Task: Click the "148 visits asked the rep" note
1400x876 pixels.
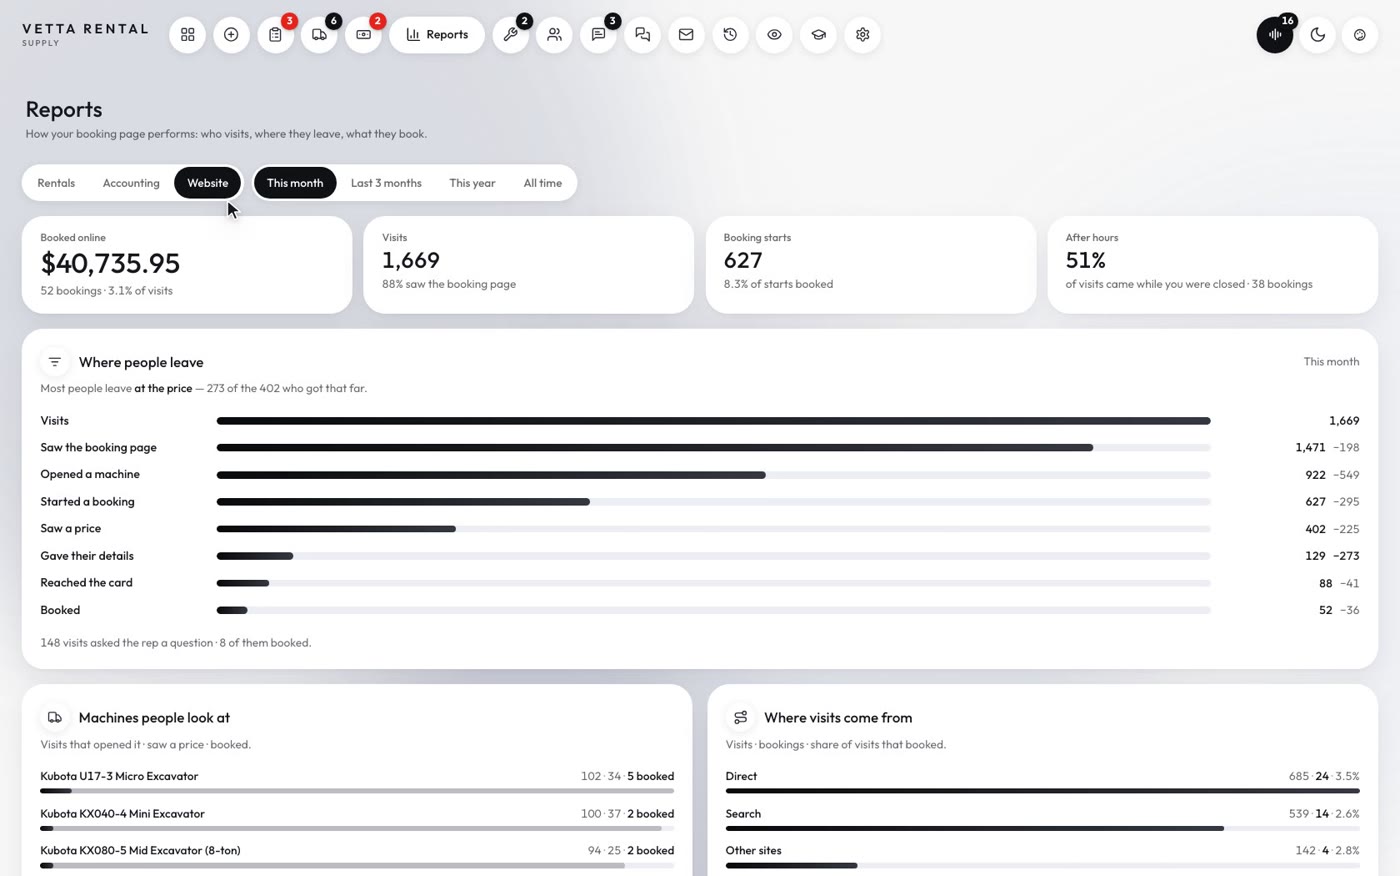Action: (x=176, y=643)
